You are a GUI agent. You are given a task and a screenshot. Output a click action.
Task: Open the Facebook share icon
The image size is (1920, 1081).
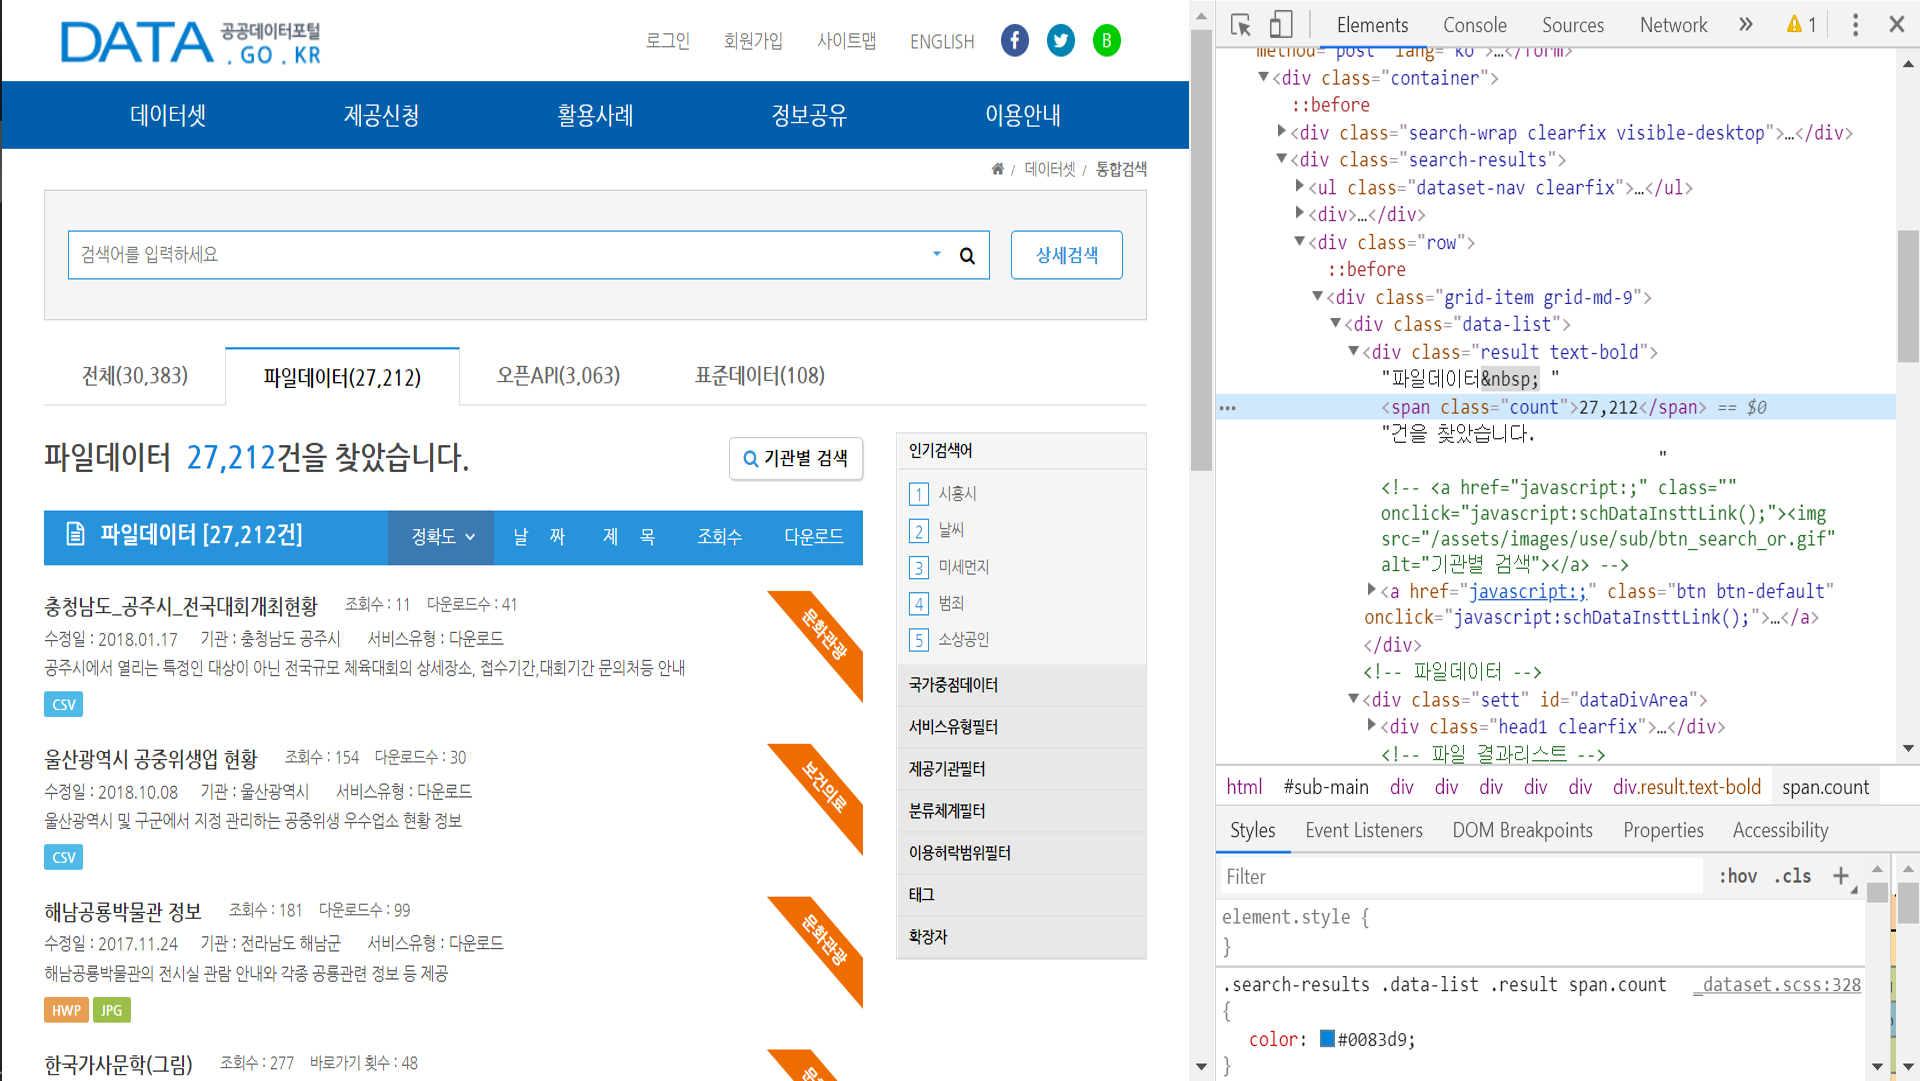pyautogui.click(x=1014, y=41)
